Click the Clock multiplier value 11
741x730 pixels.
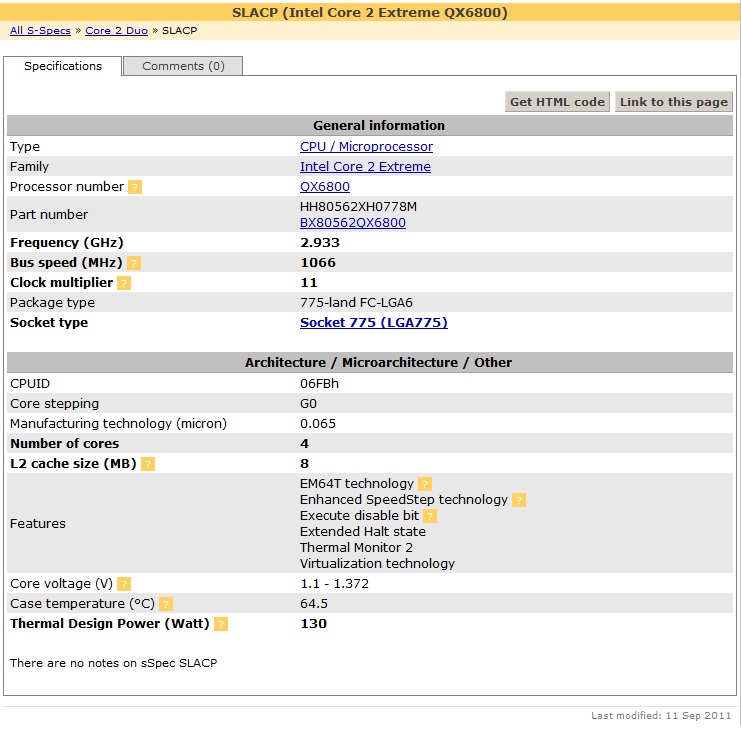[309, 283]
